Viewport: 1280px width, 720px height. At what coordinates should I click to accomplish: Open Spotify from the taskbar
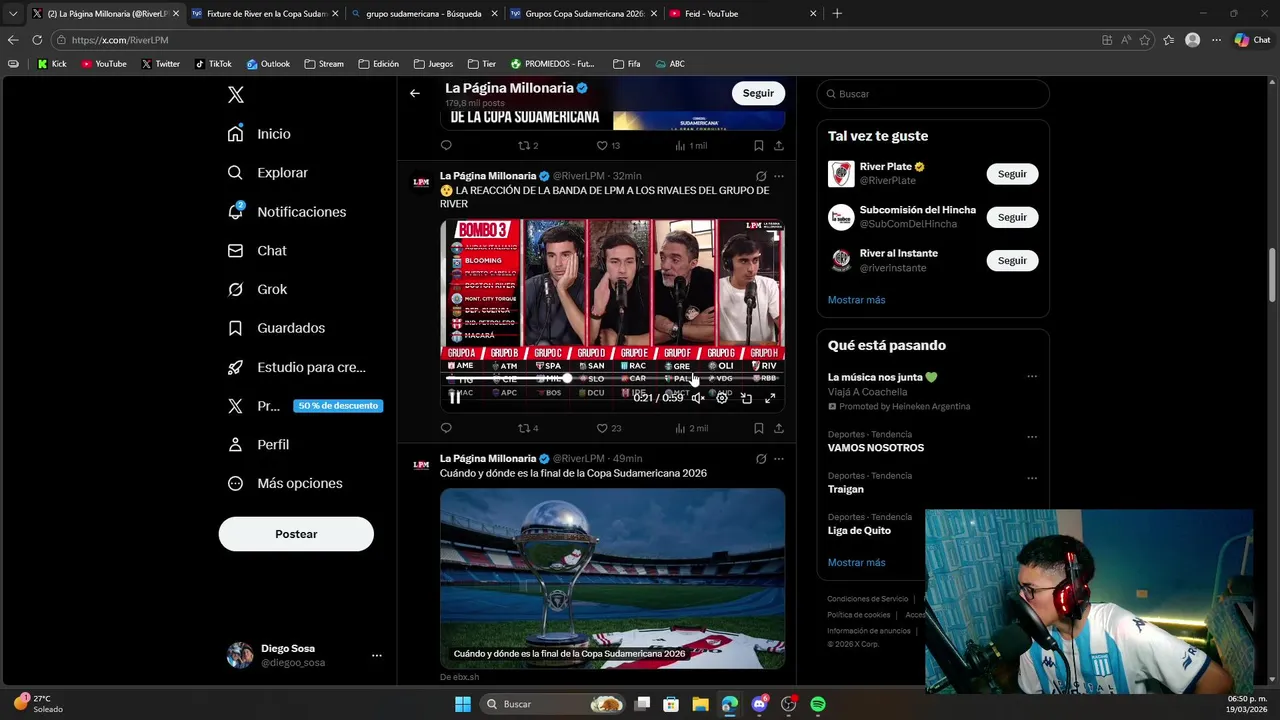point(818,704)
